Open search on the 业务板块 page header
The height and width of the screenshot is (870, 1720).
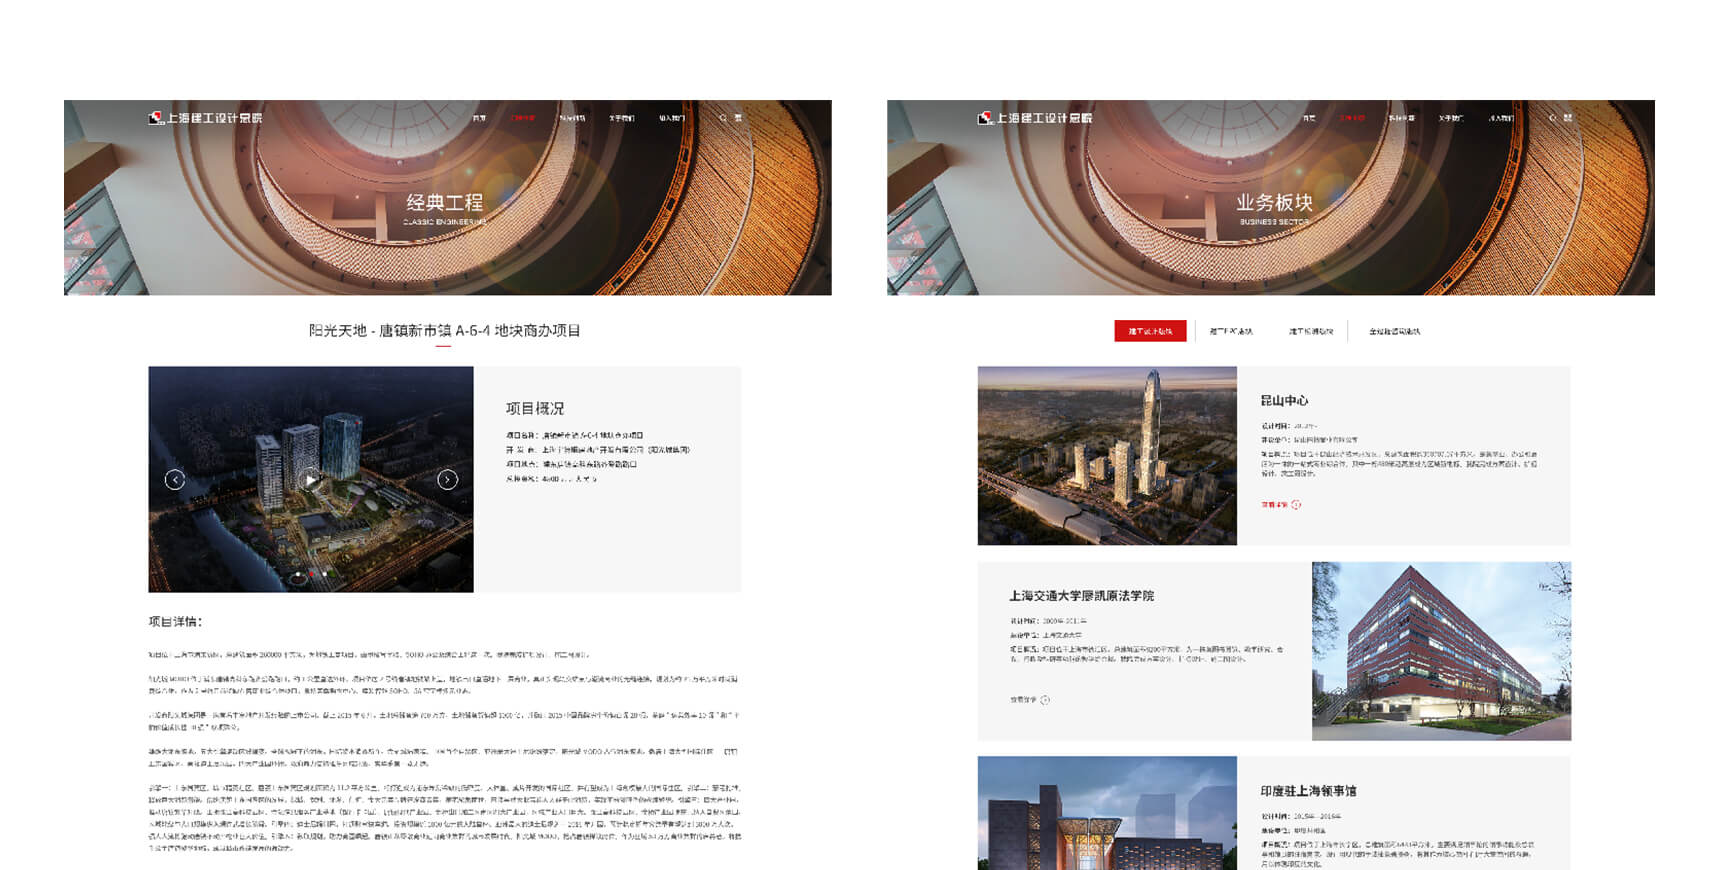[x=1553, y=118]
